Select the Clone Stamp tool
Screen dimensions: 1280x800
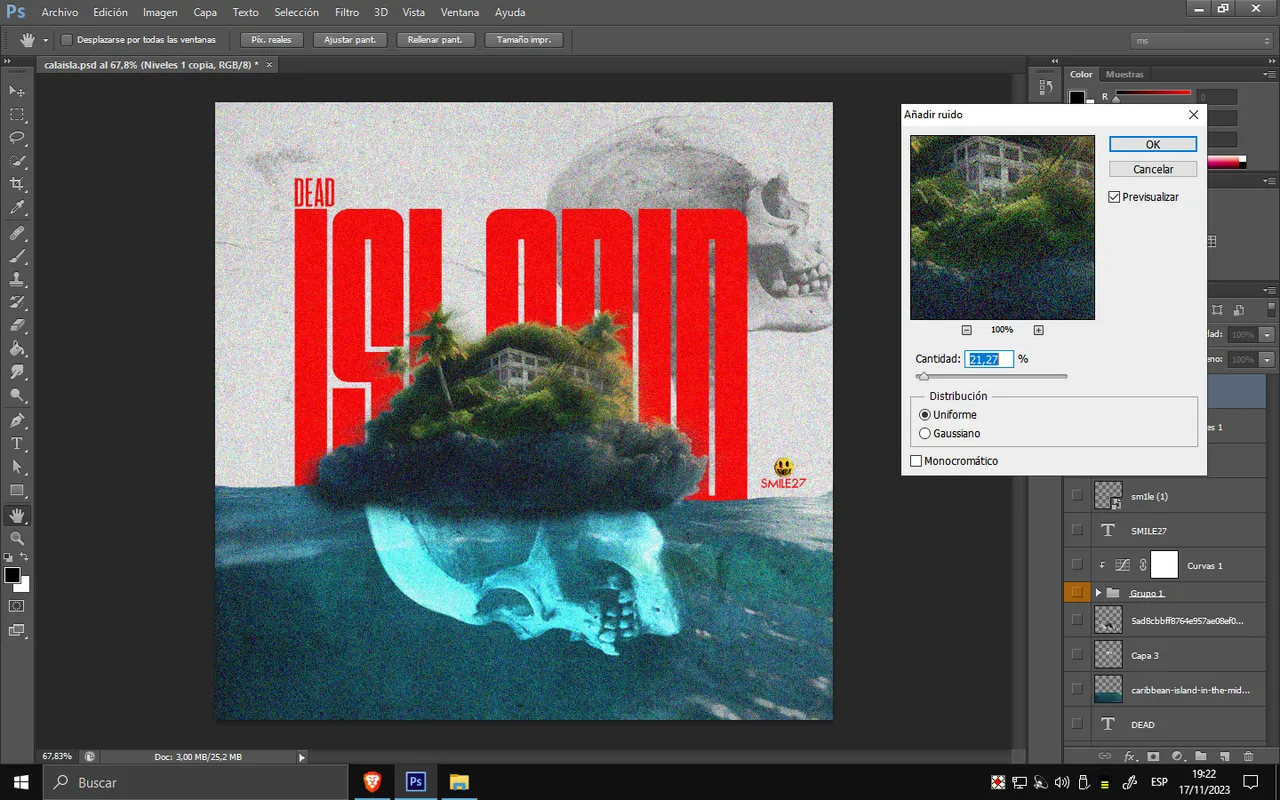17,280
